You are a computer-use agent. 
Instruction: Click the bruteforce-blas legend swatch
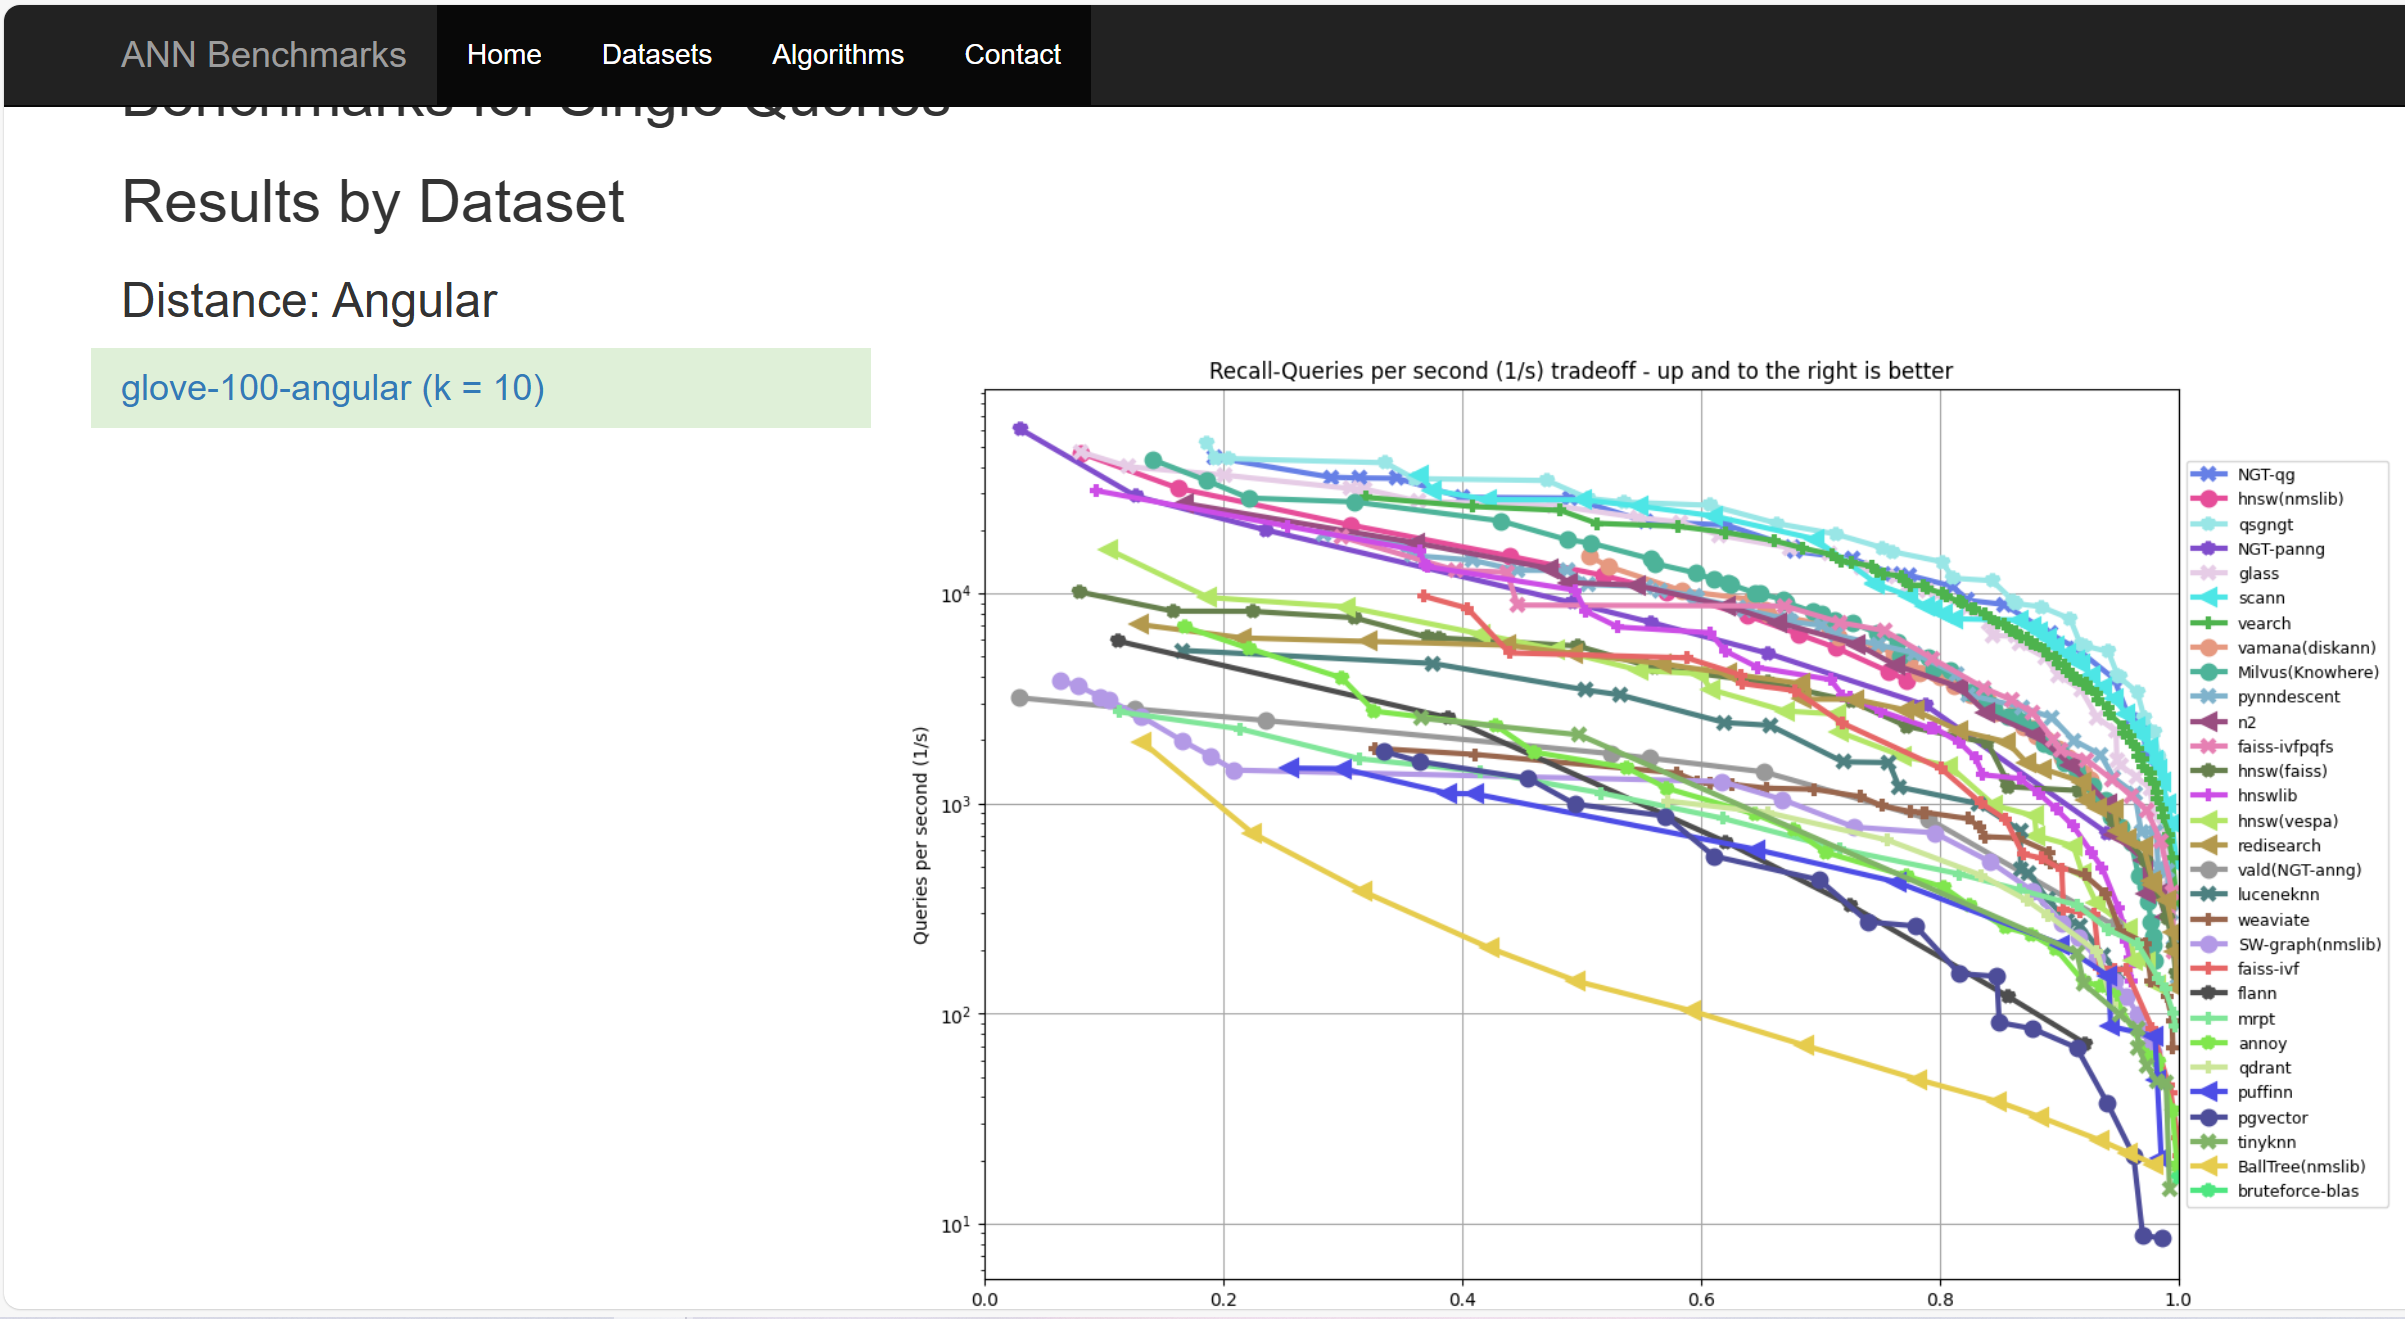[2209, 1191]
